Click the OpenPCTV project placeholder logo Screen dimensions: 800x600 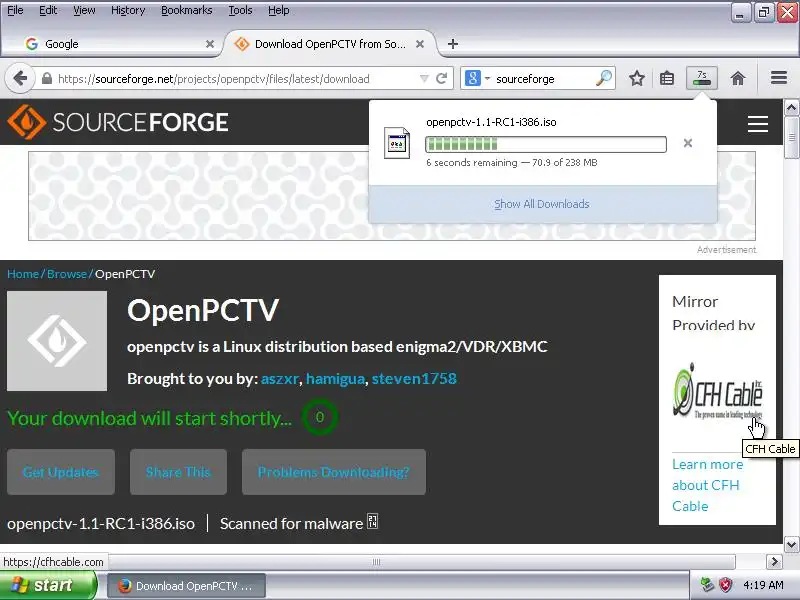tap(57, 341)
